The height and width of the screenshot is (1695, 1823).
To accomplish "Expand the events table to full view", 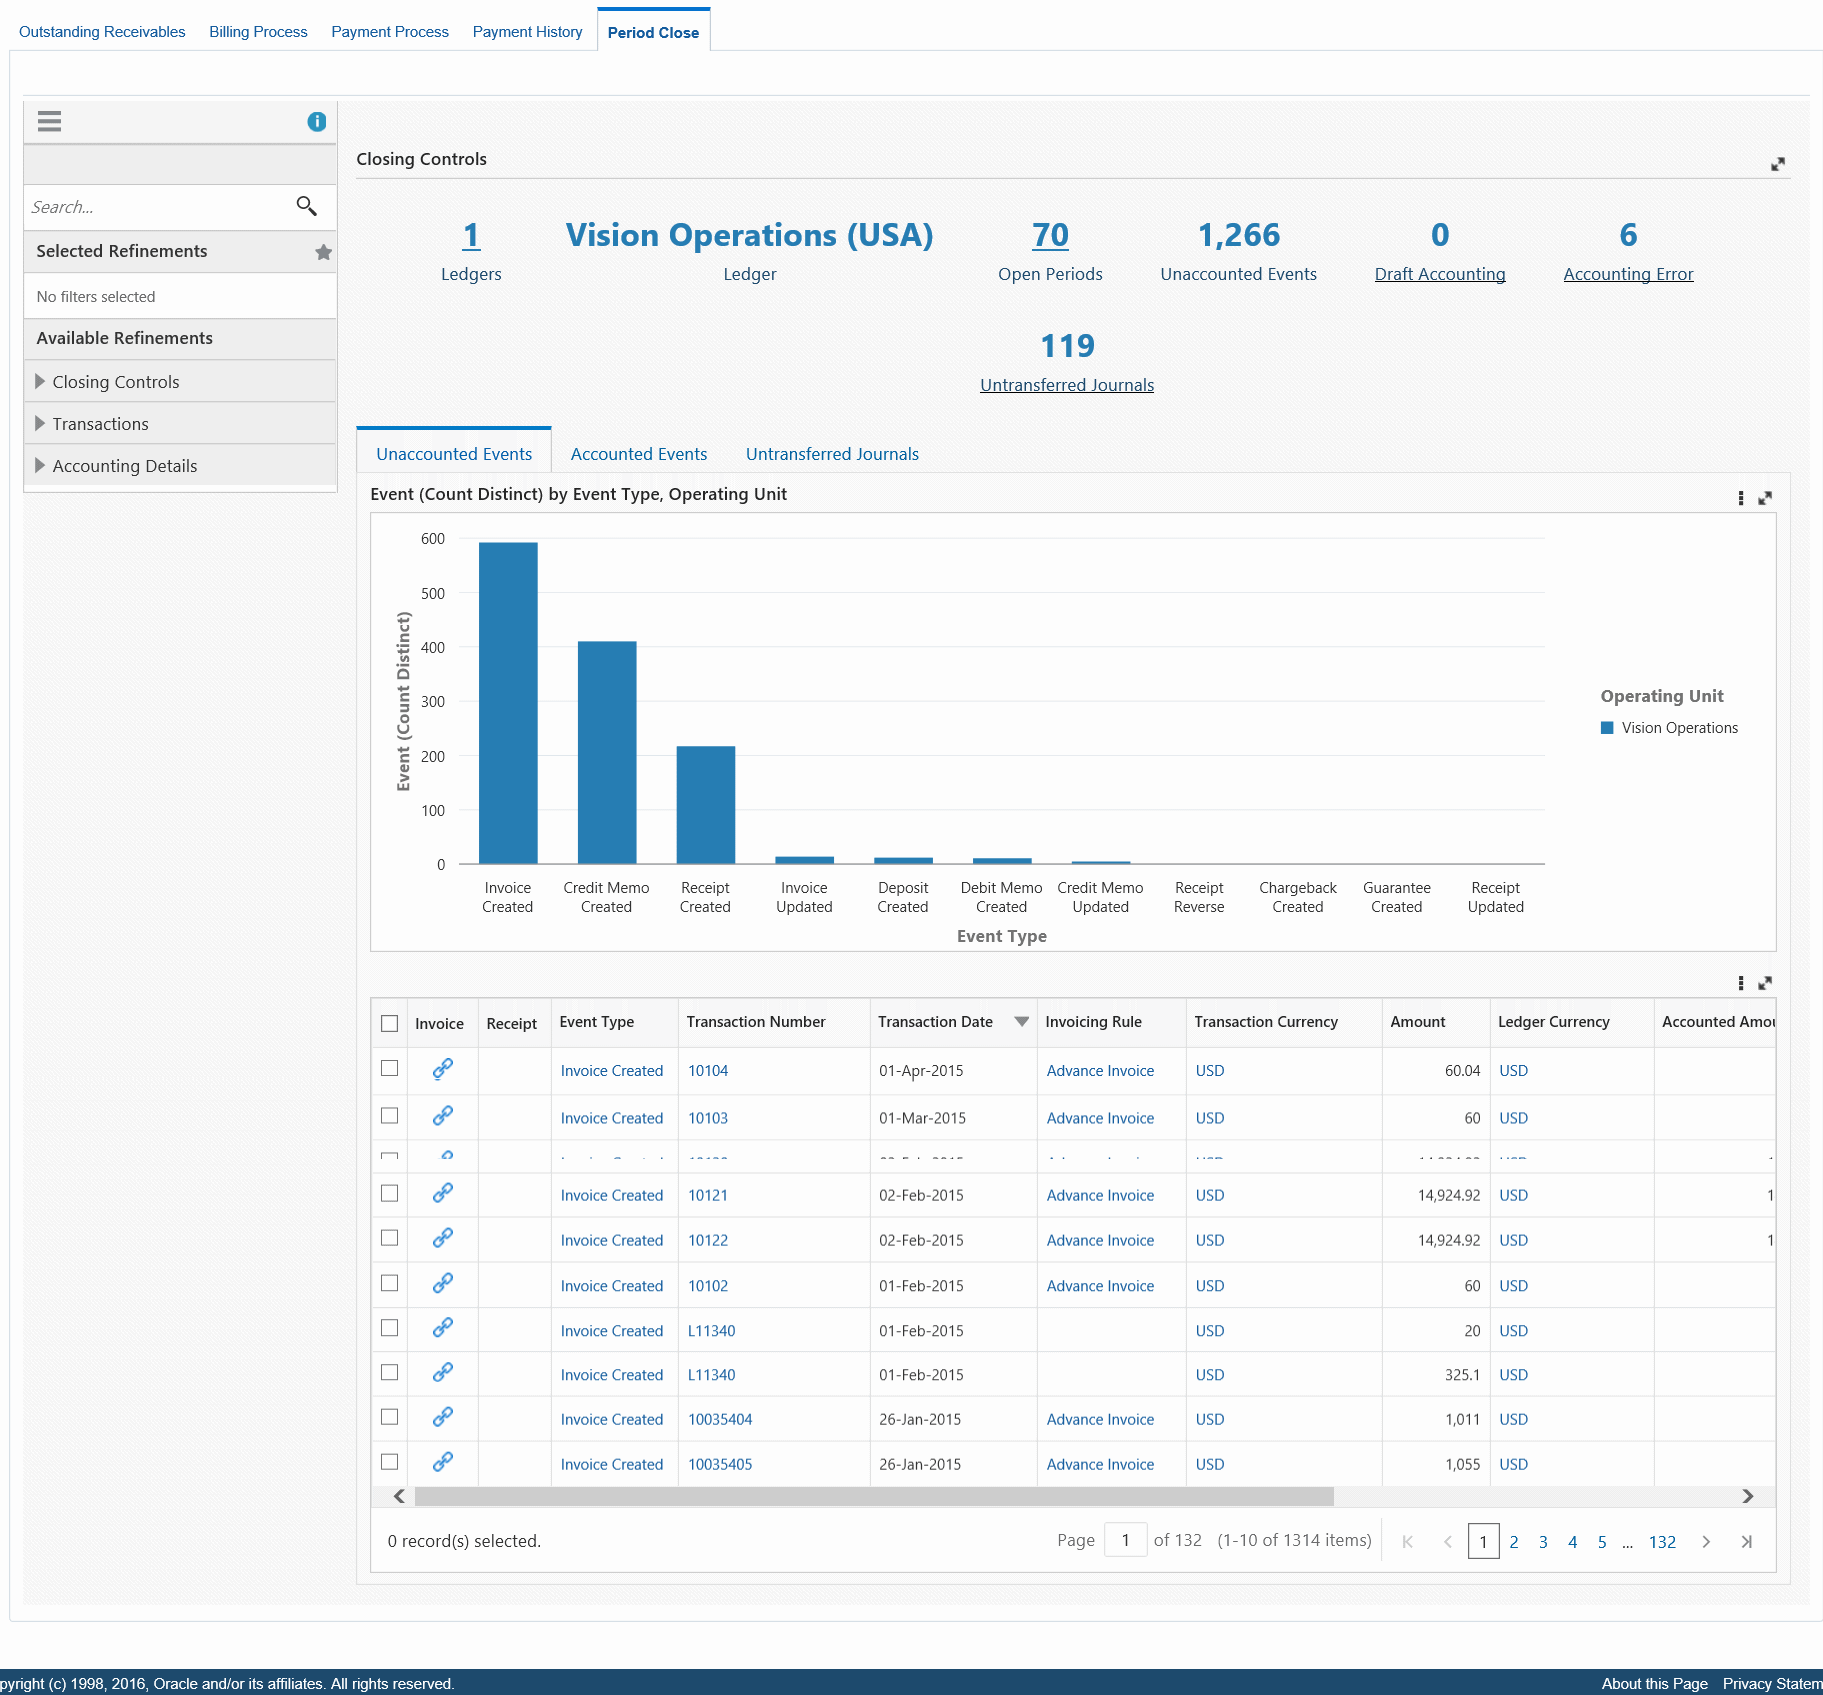I will (1765, 983).
